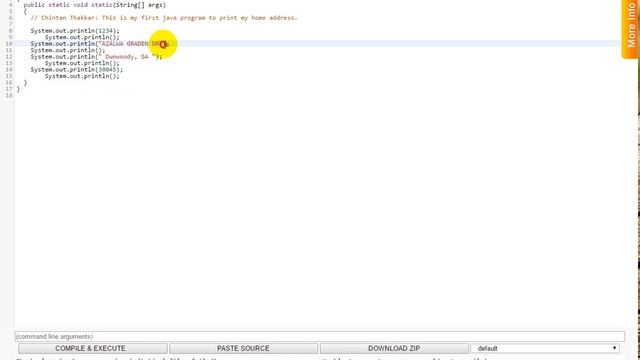Click the empty println on line 11
This screenshot has width=640, height=360.
click(x=68, y=50)
